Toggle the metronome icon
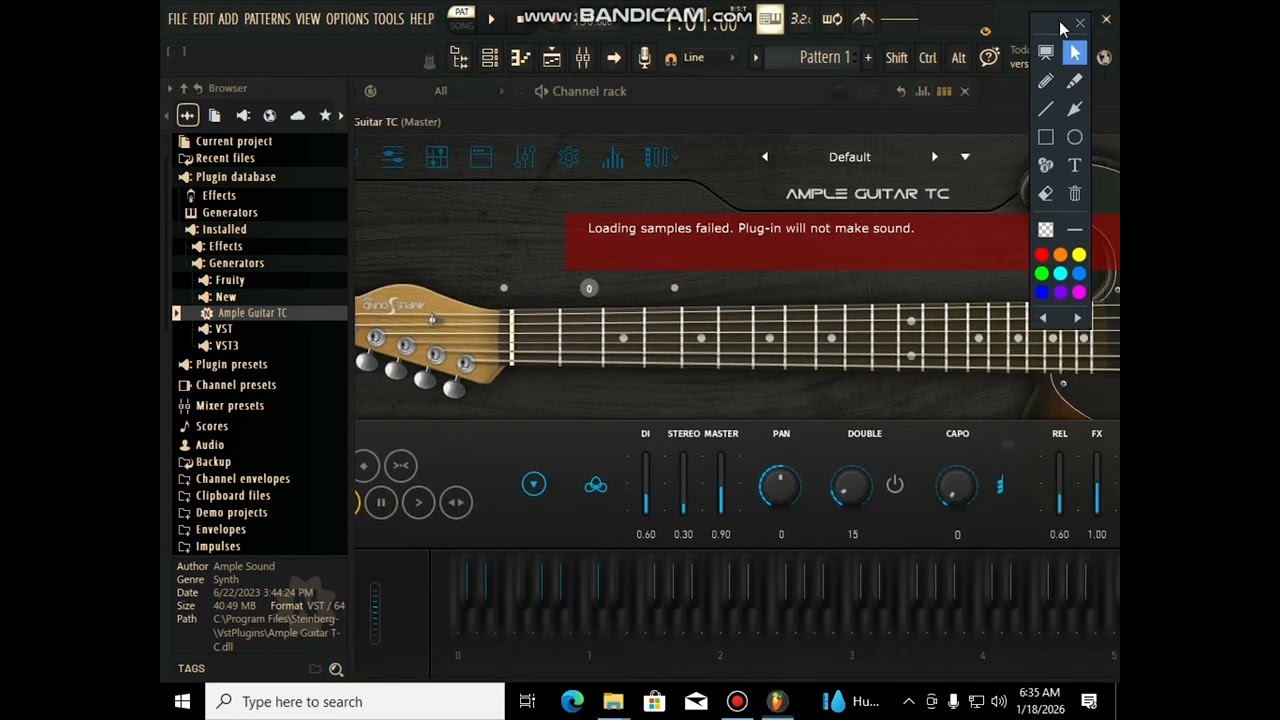The width and height of the screenshot is (1280, 720). pyautogui.click(x=863, y=18)
